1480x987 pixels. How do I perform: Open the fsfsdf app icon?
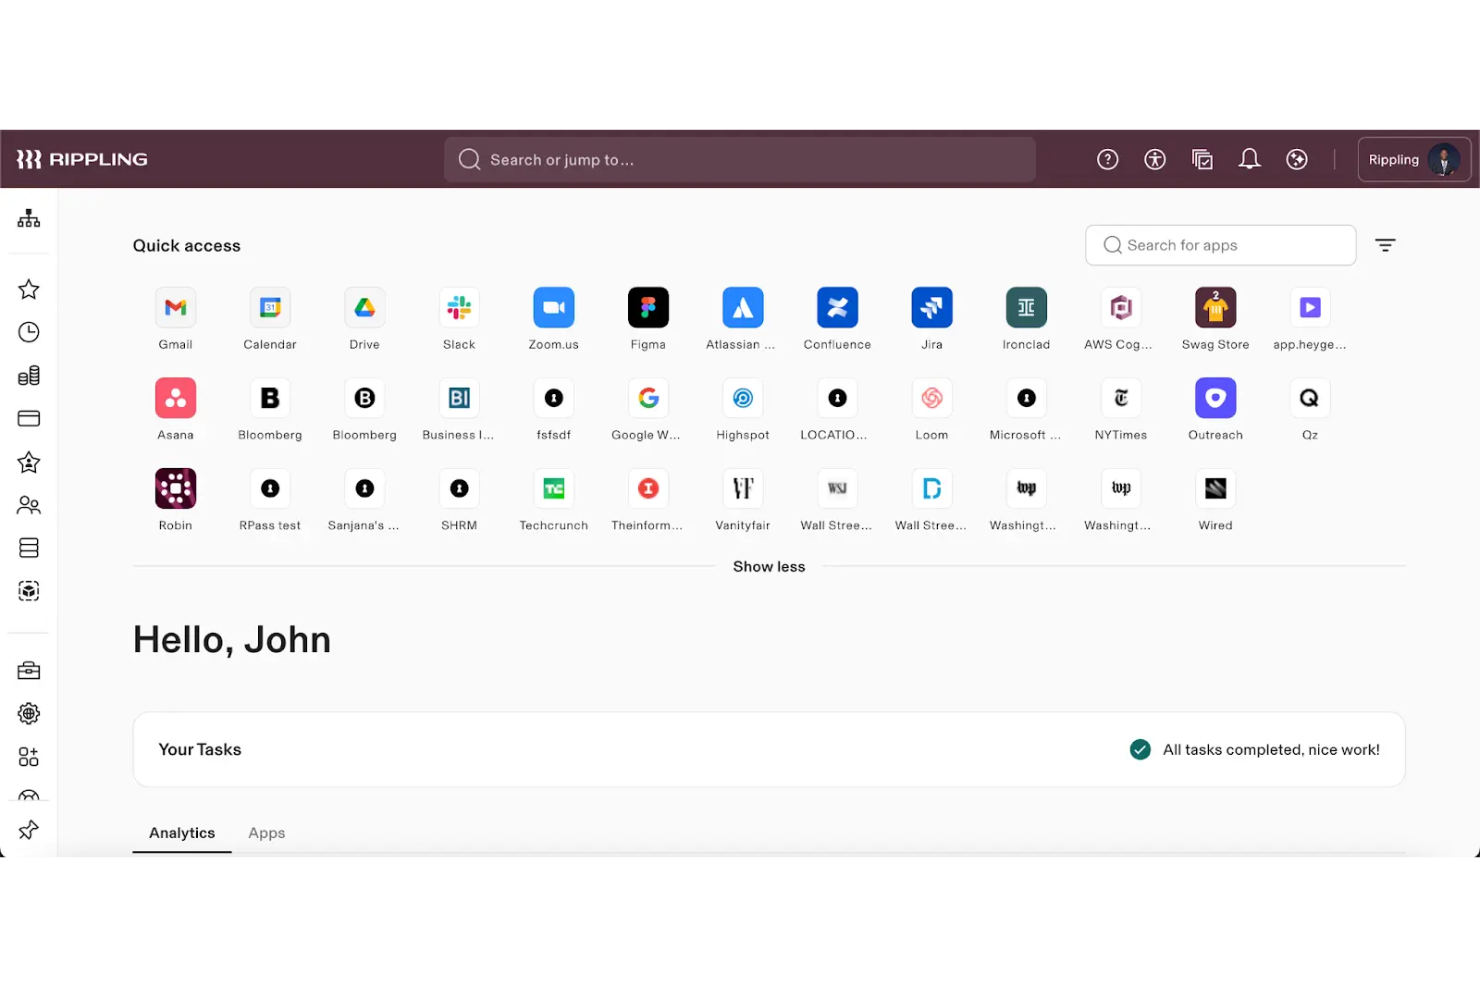[554, 398]
